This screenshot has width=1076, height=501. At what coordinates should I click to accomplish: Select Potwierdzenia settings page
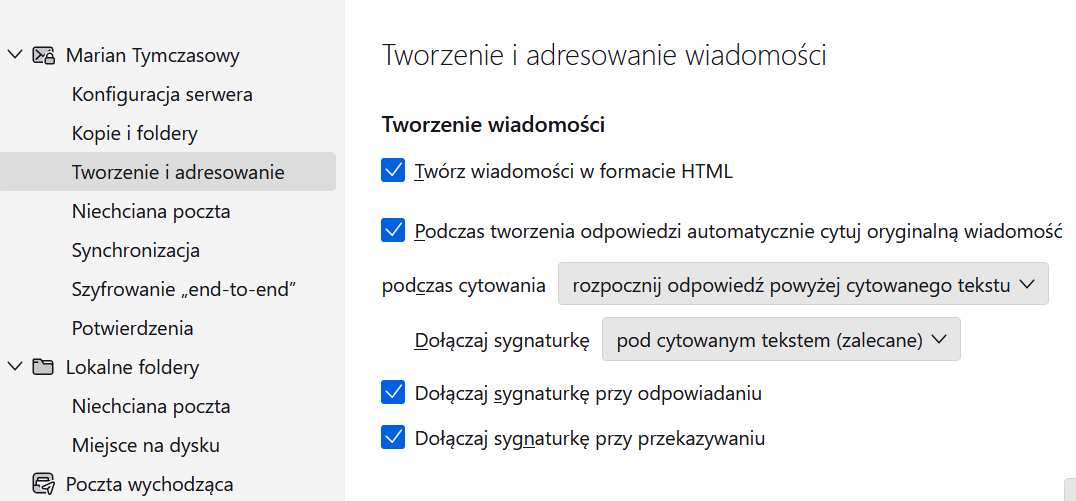133,328
